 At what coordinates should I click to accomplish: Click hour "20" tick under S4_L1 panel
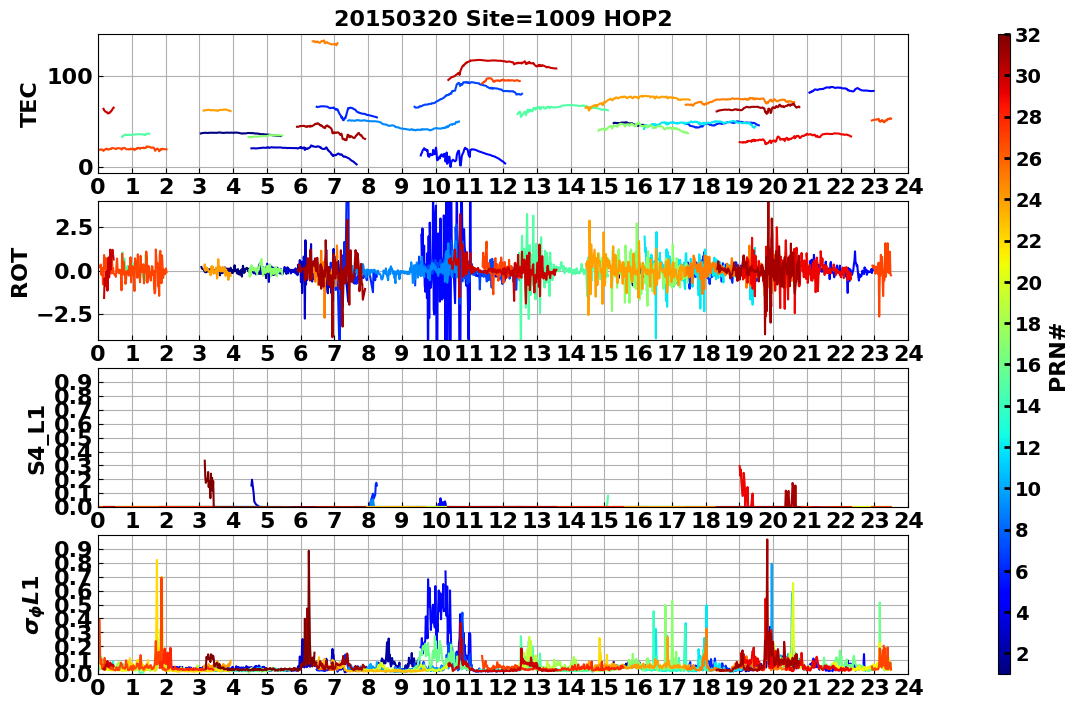pyautogui.click(x=773, y=520)
